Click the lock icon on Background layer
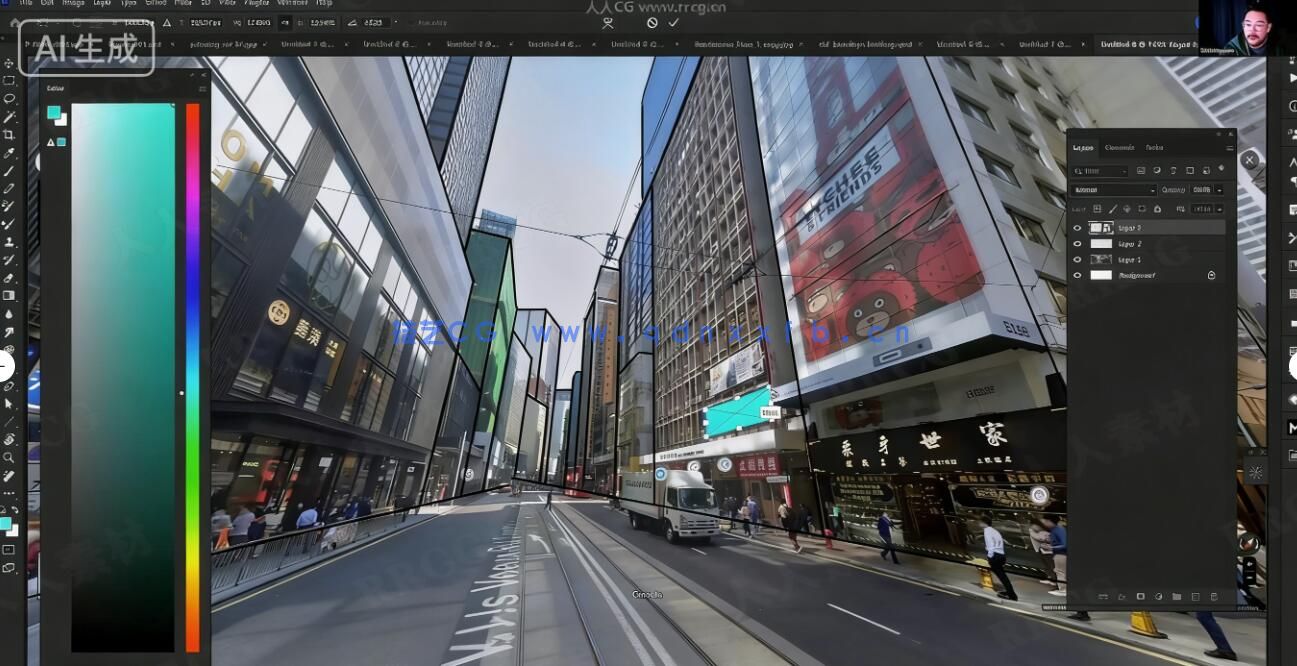 [x=1211, y=275]
